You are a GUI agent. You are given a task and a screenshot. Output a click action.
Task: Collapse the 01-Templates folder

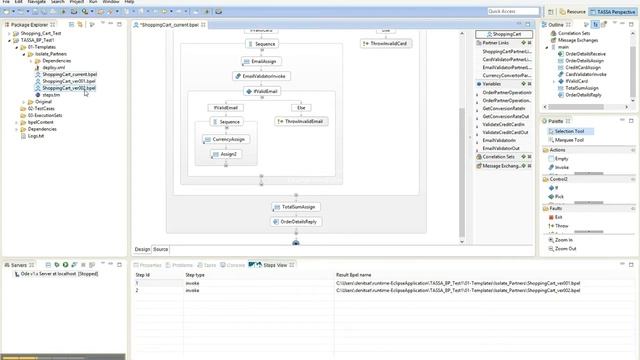17,47
